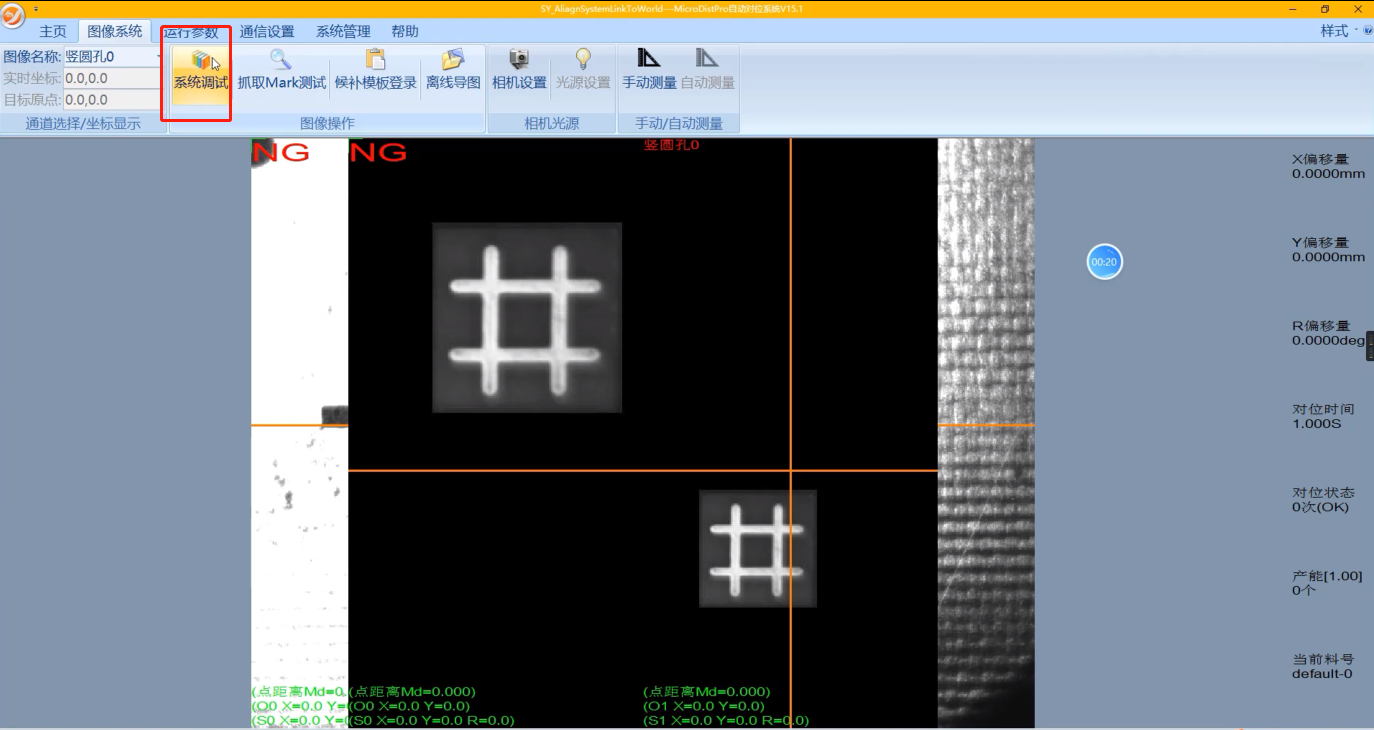Viewport: 1374px width, 730px height.
Task: Switch to the 主页 tab
Action: click(x=53, y=32)
